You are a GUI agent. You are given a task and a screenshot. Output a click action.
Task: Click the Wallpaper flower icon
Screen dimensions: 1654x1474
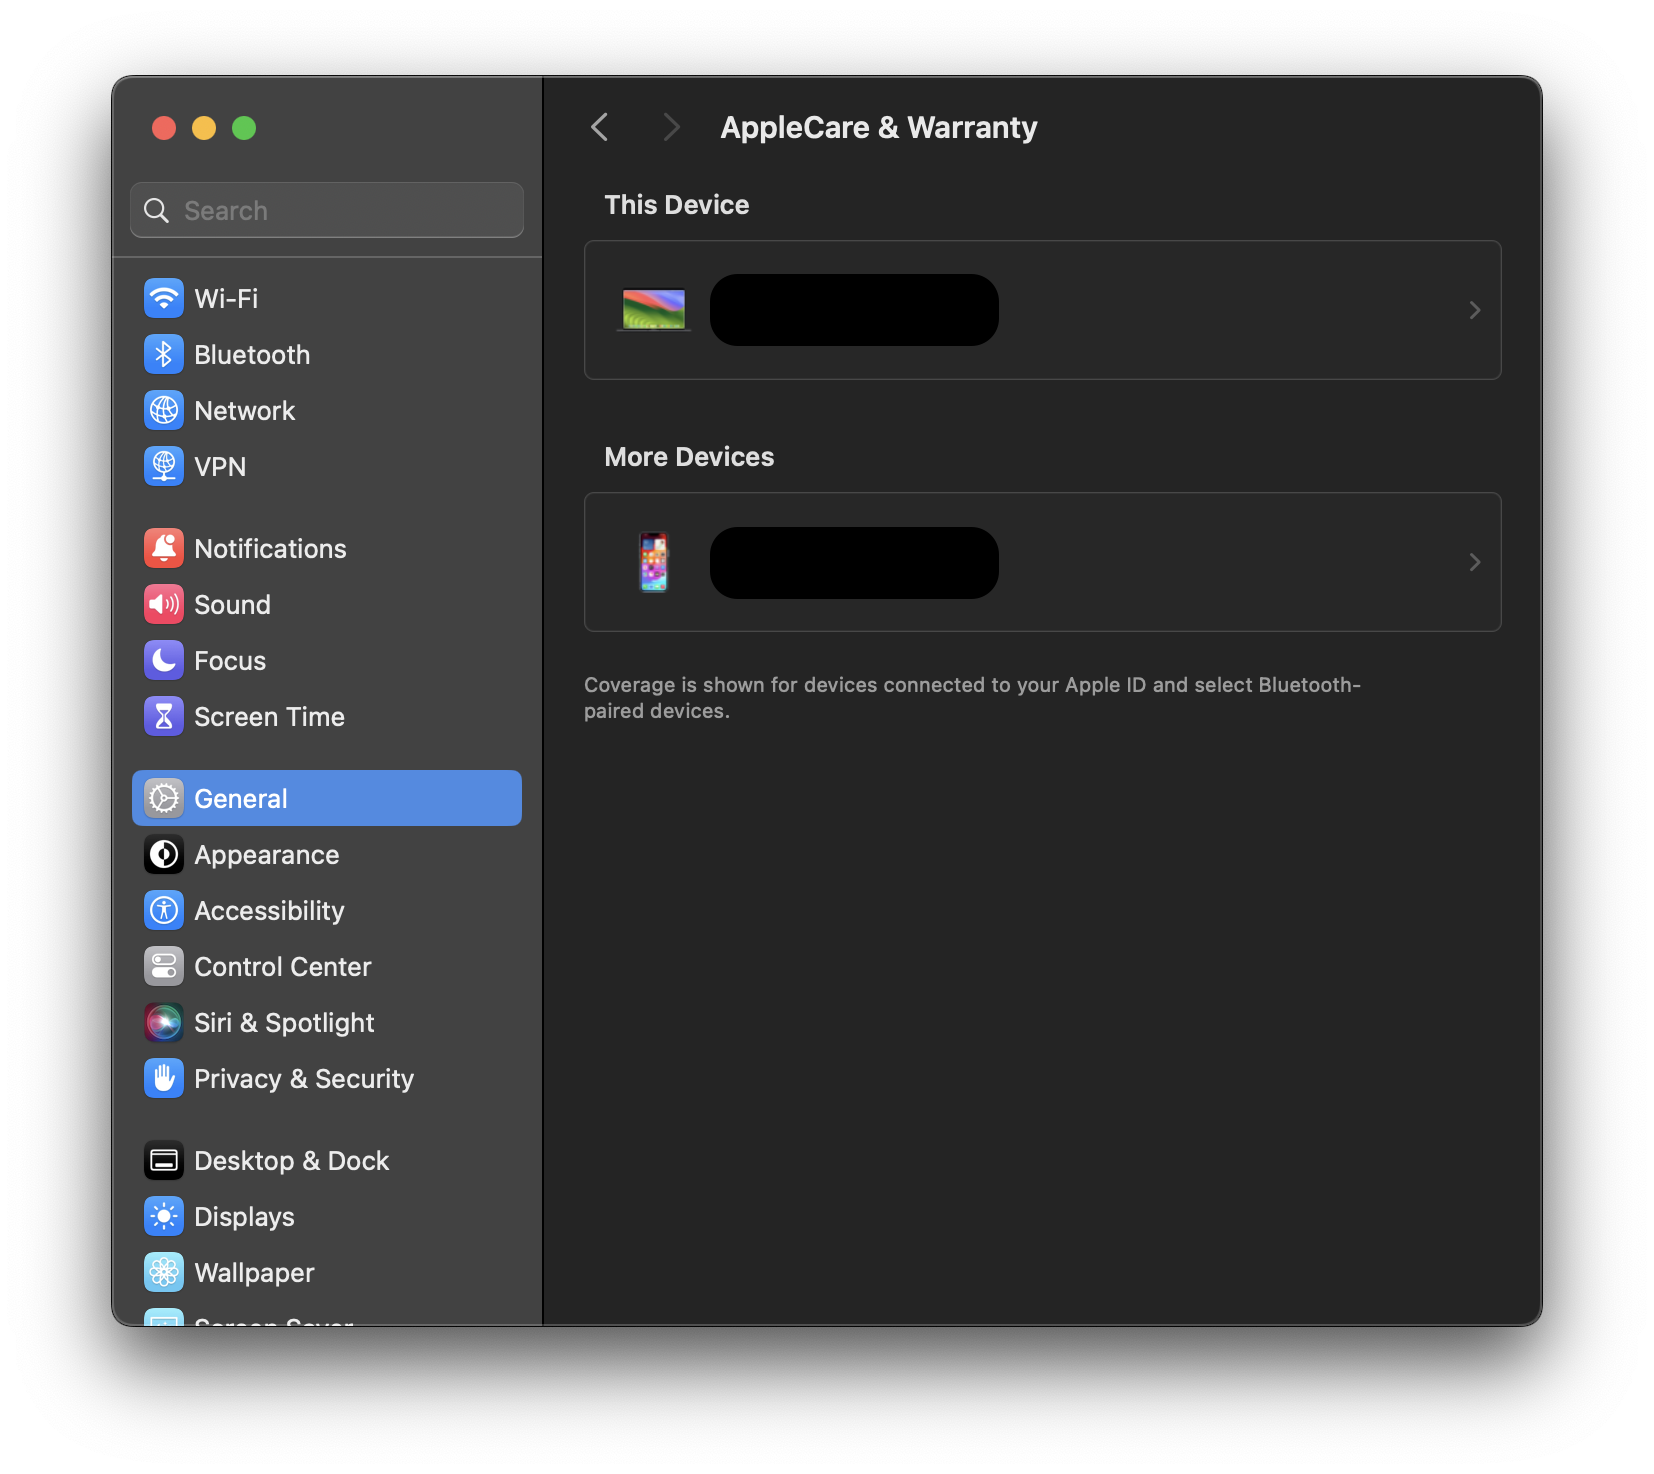(x=164, y=1272)
